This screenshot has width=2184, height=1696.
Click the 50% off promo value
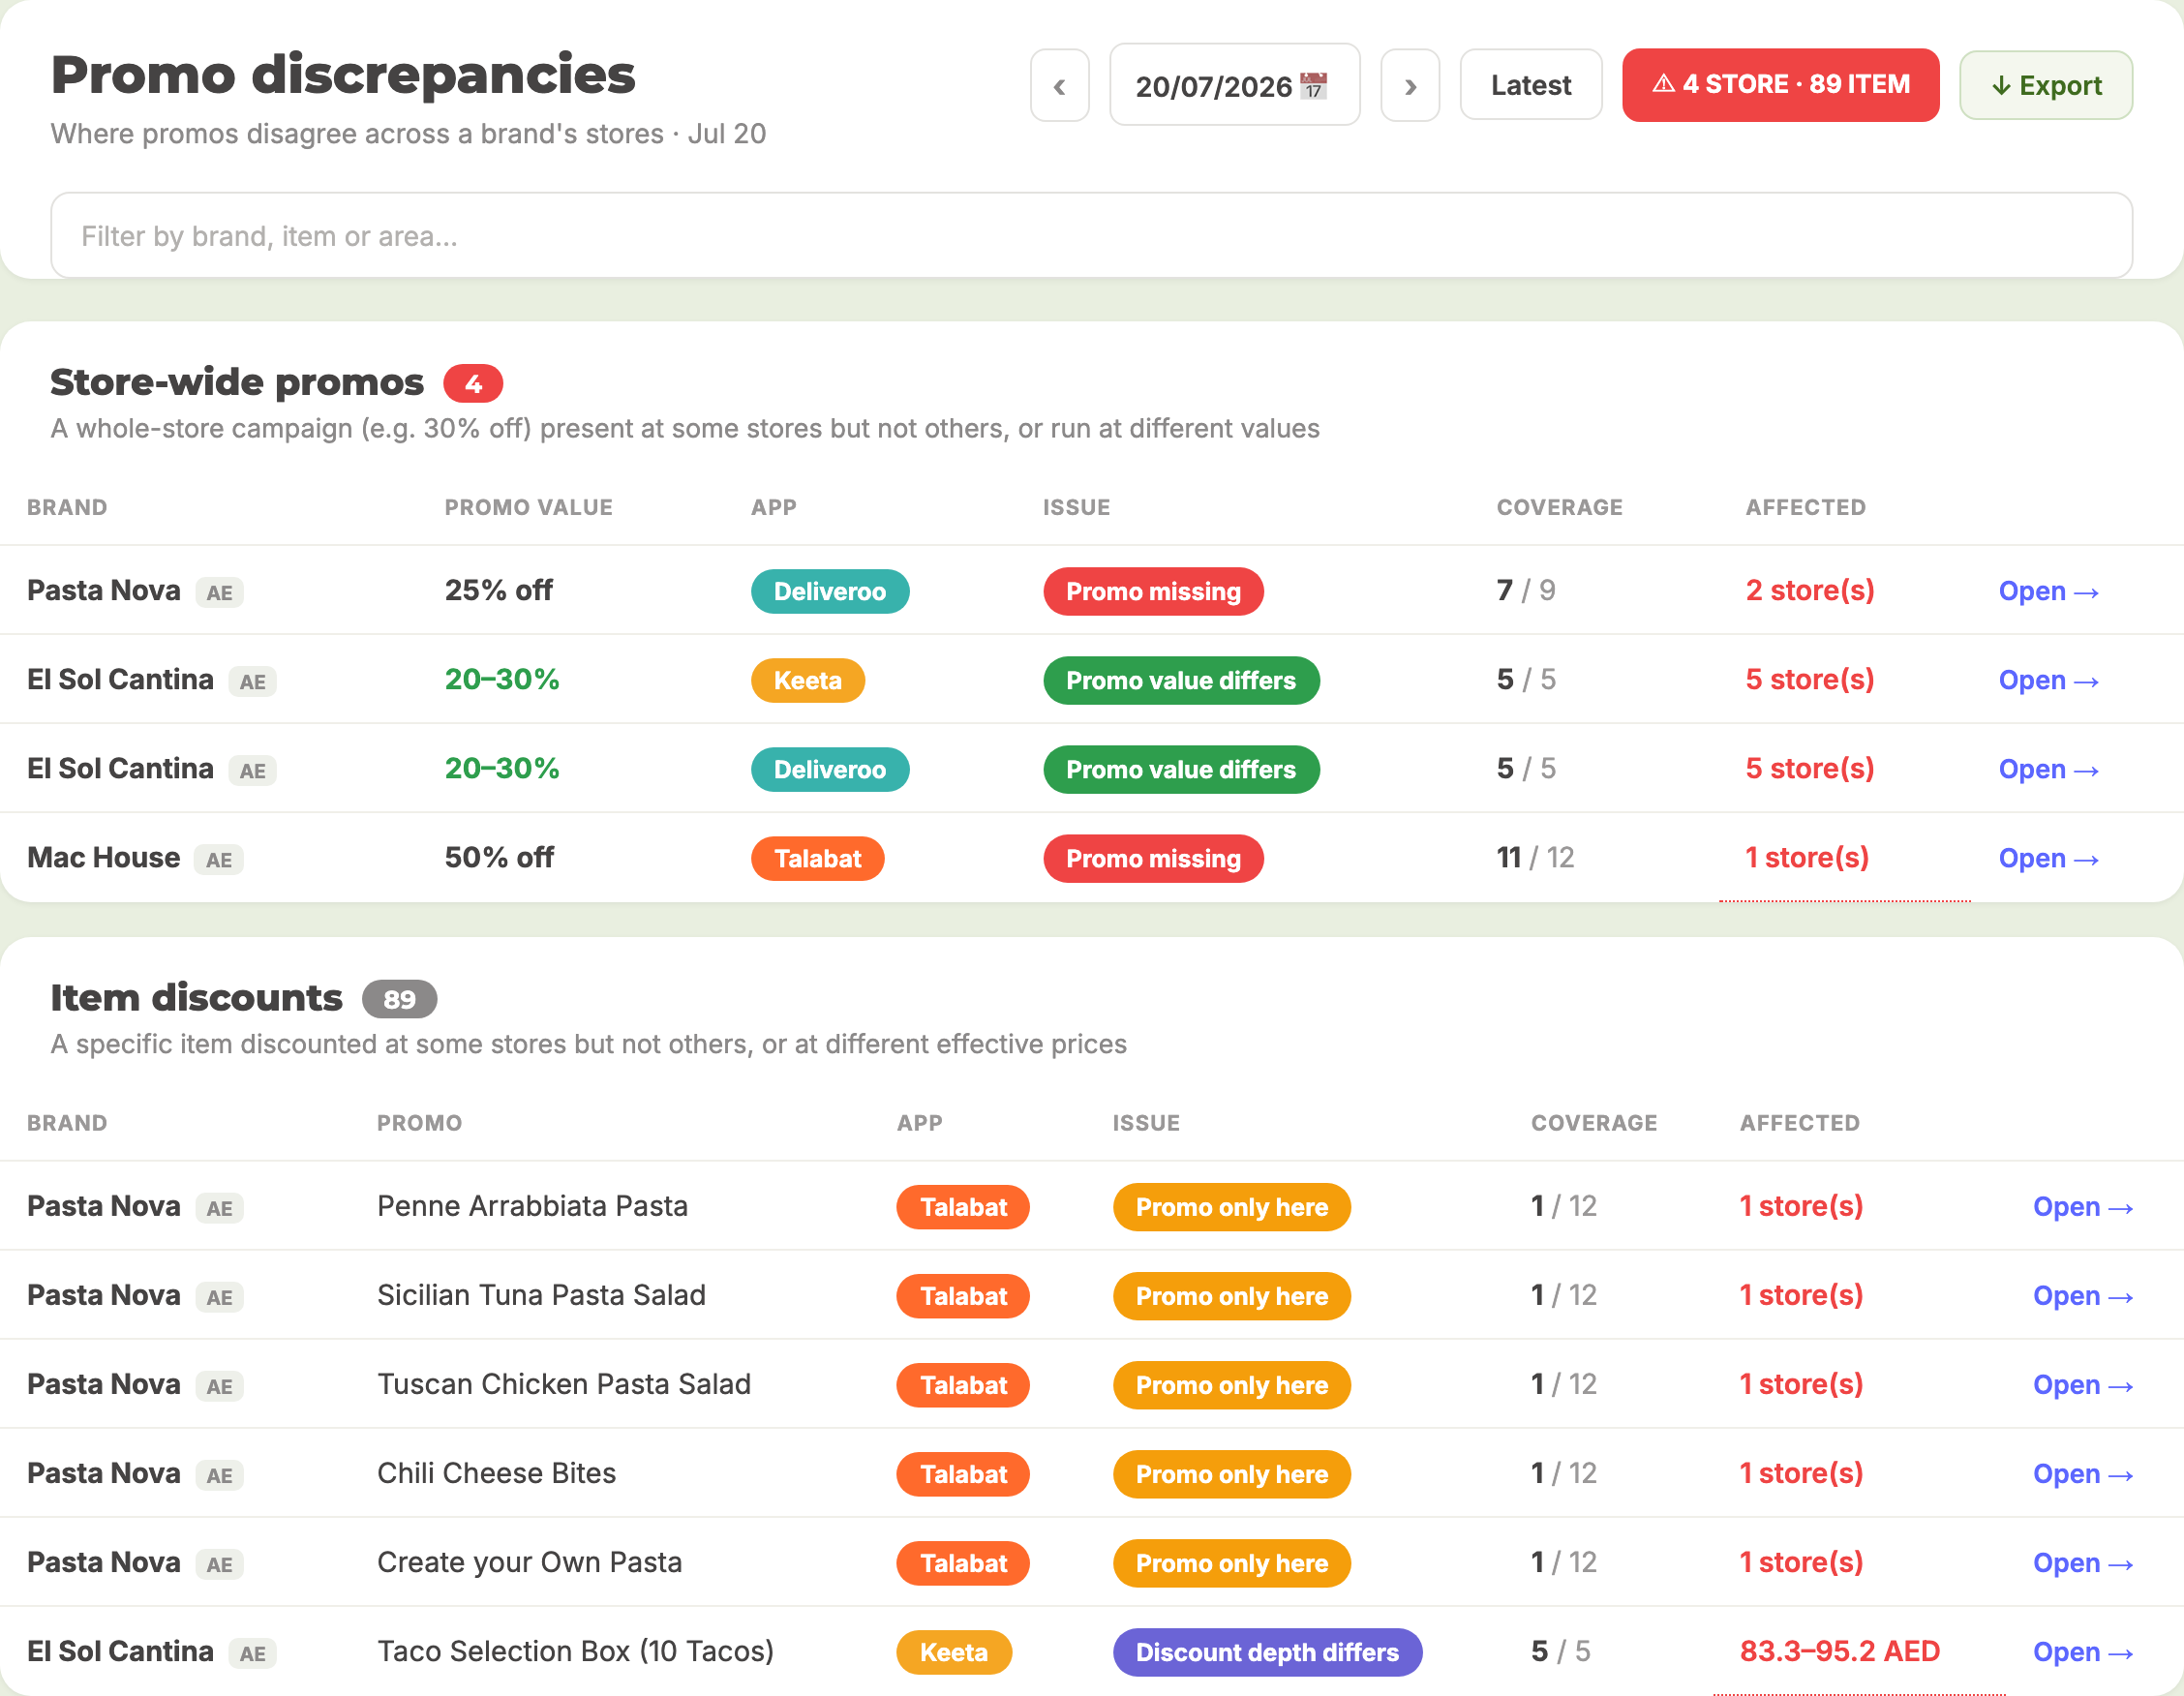click(499, 857)
